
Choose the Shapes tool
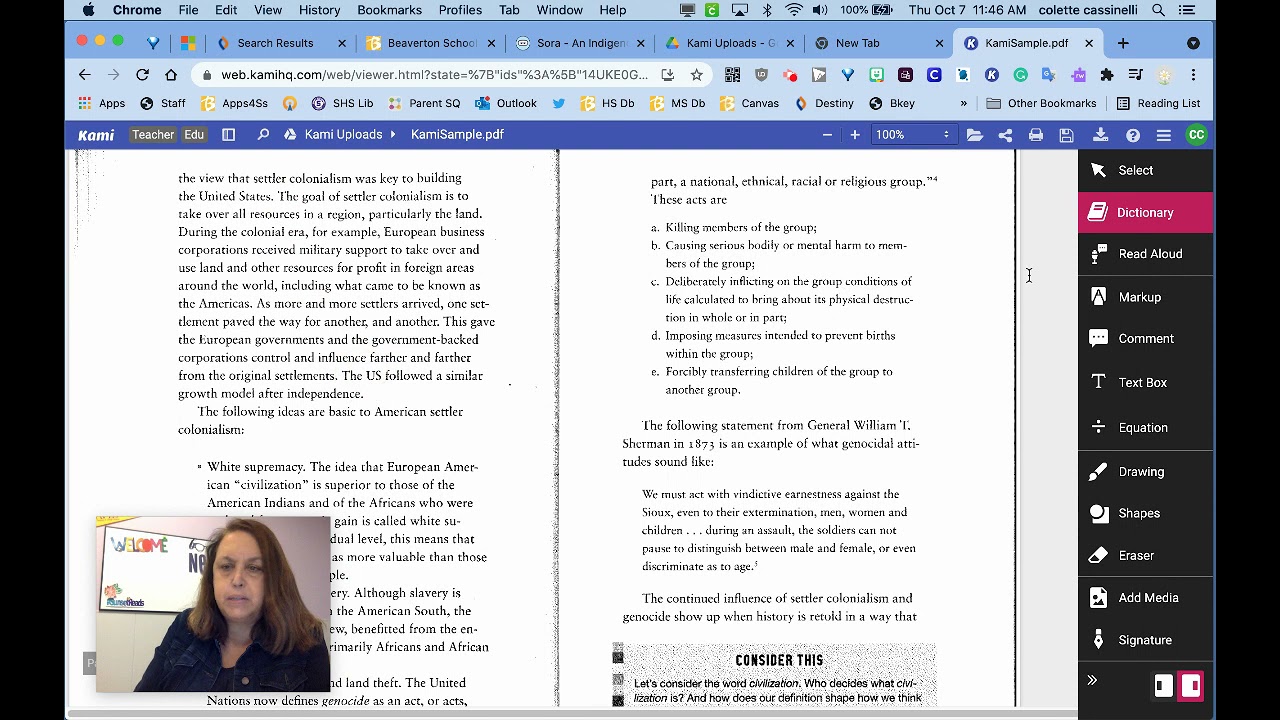coord(1145,513)
